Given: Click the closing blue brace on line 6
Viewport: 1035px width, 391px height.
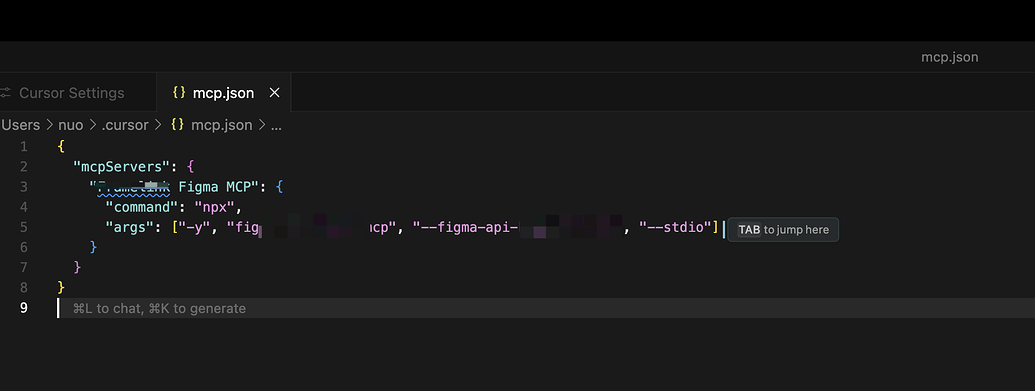Looking at the screenshot, I should 93,247.
